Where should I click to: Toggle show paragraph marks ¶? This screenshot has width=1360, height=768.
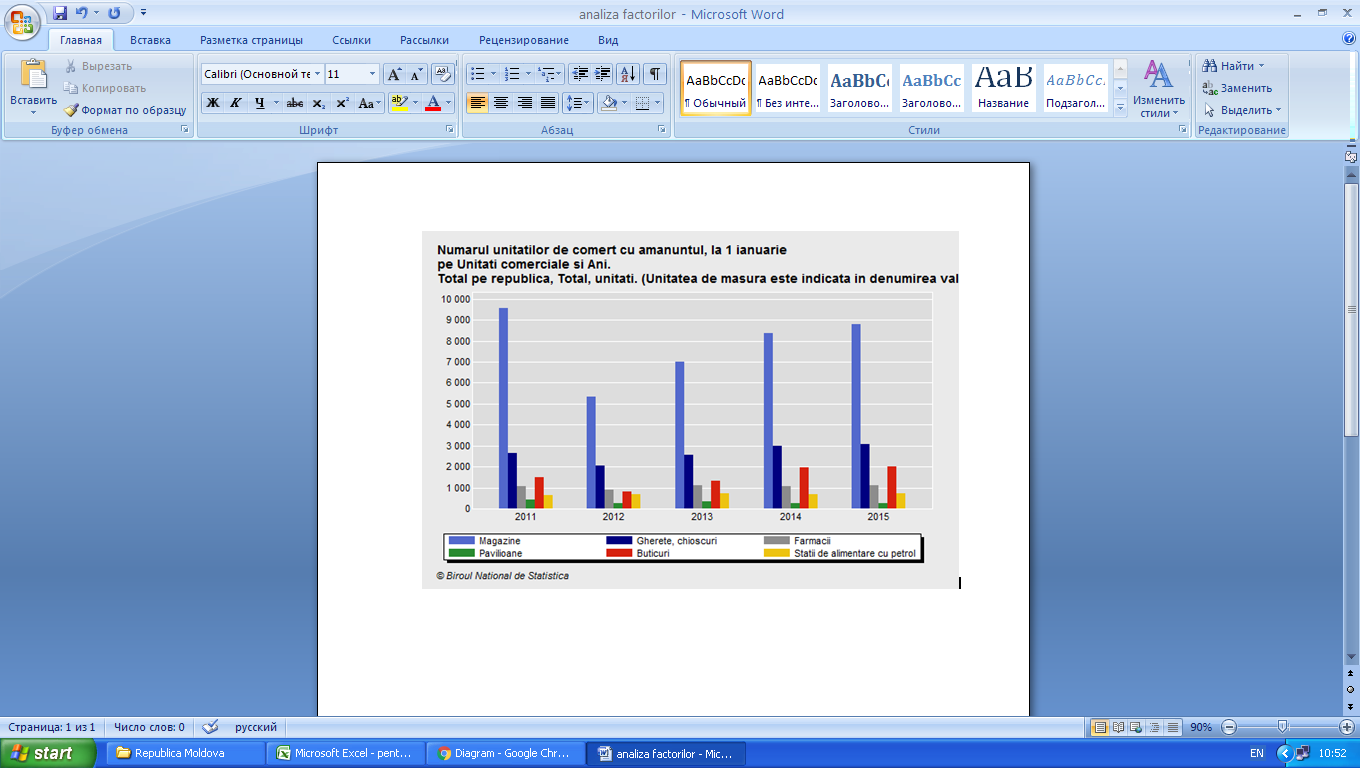tap(655, 74)
